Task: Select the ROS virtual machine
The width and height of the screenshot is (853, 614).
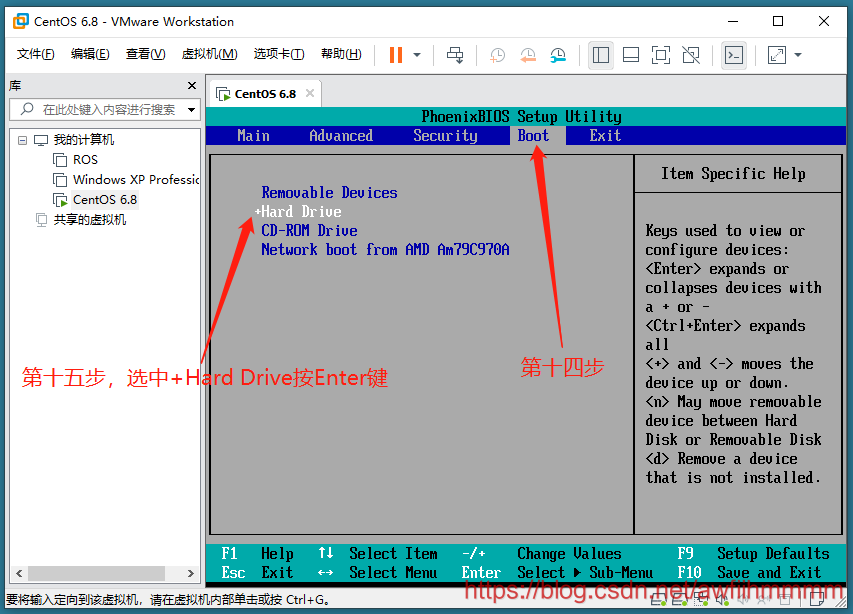Action: coord(85,160)
